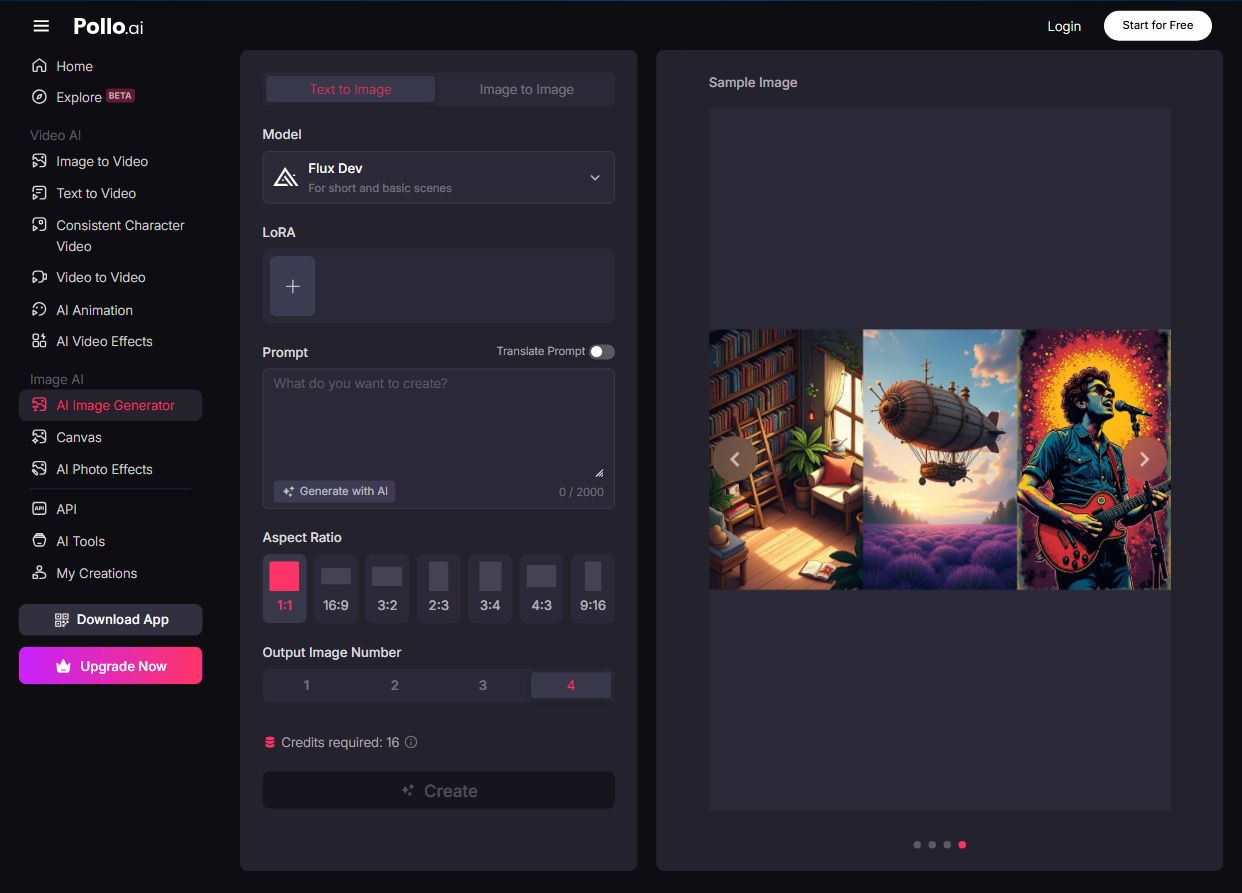This screenshot has width=1242, height=893.
Task: Select the 4:3 aspect ratio
Action: [541, 588]
